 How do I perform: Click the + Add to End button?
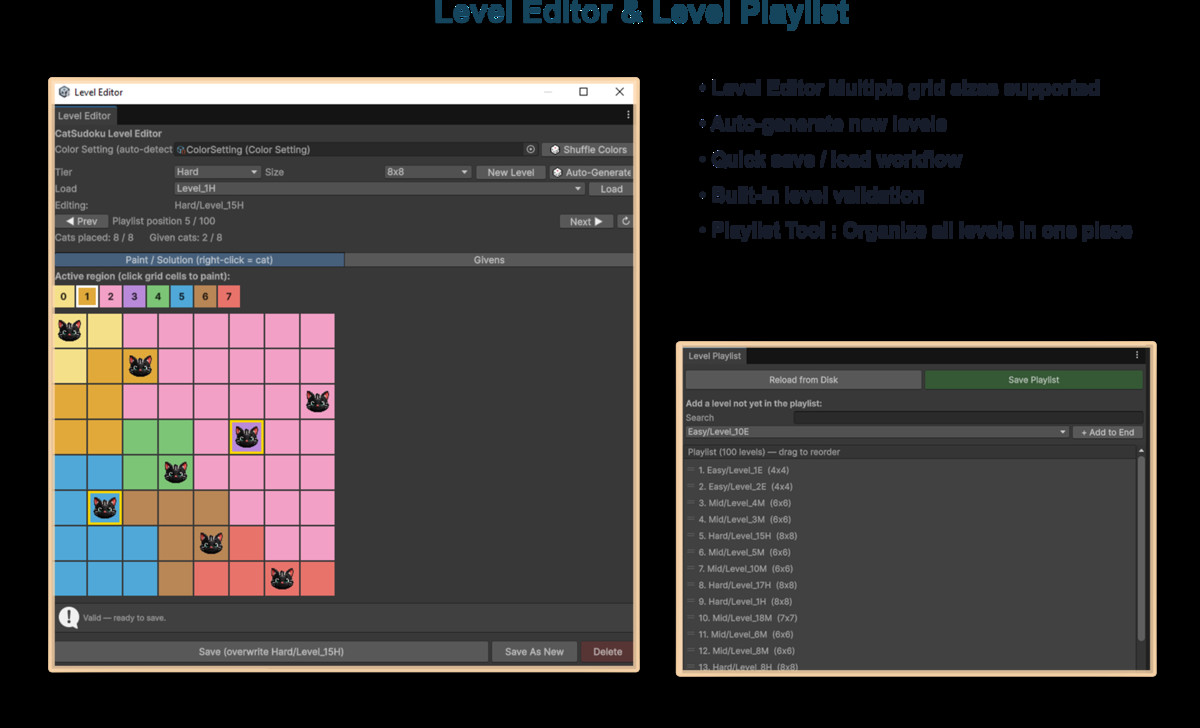point(1108,432)
